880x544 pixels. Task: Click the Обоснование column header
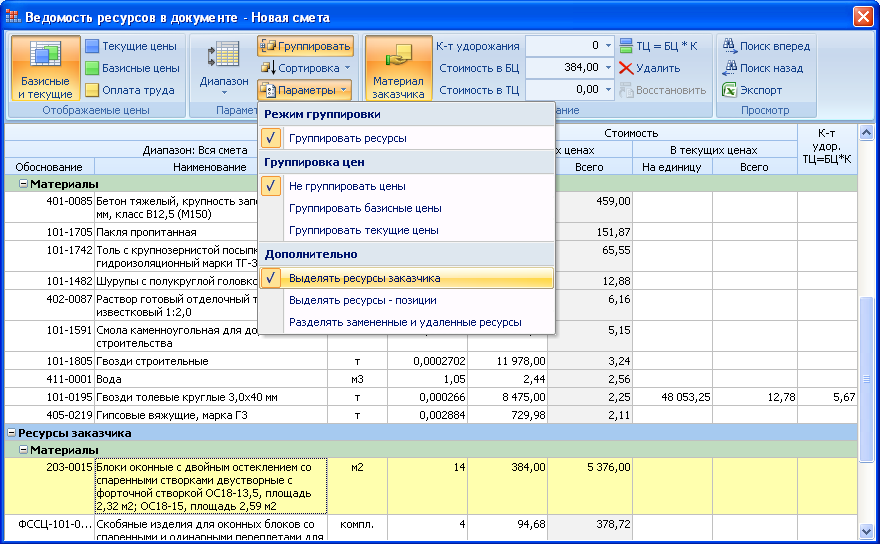coord(49,167)
